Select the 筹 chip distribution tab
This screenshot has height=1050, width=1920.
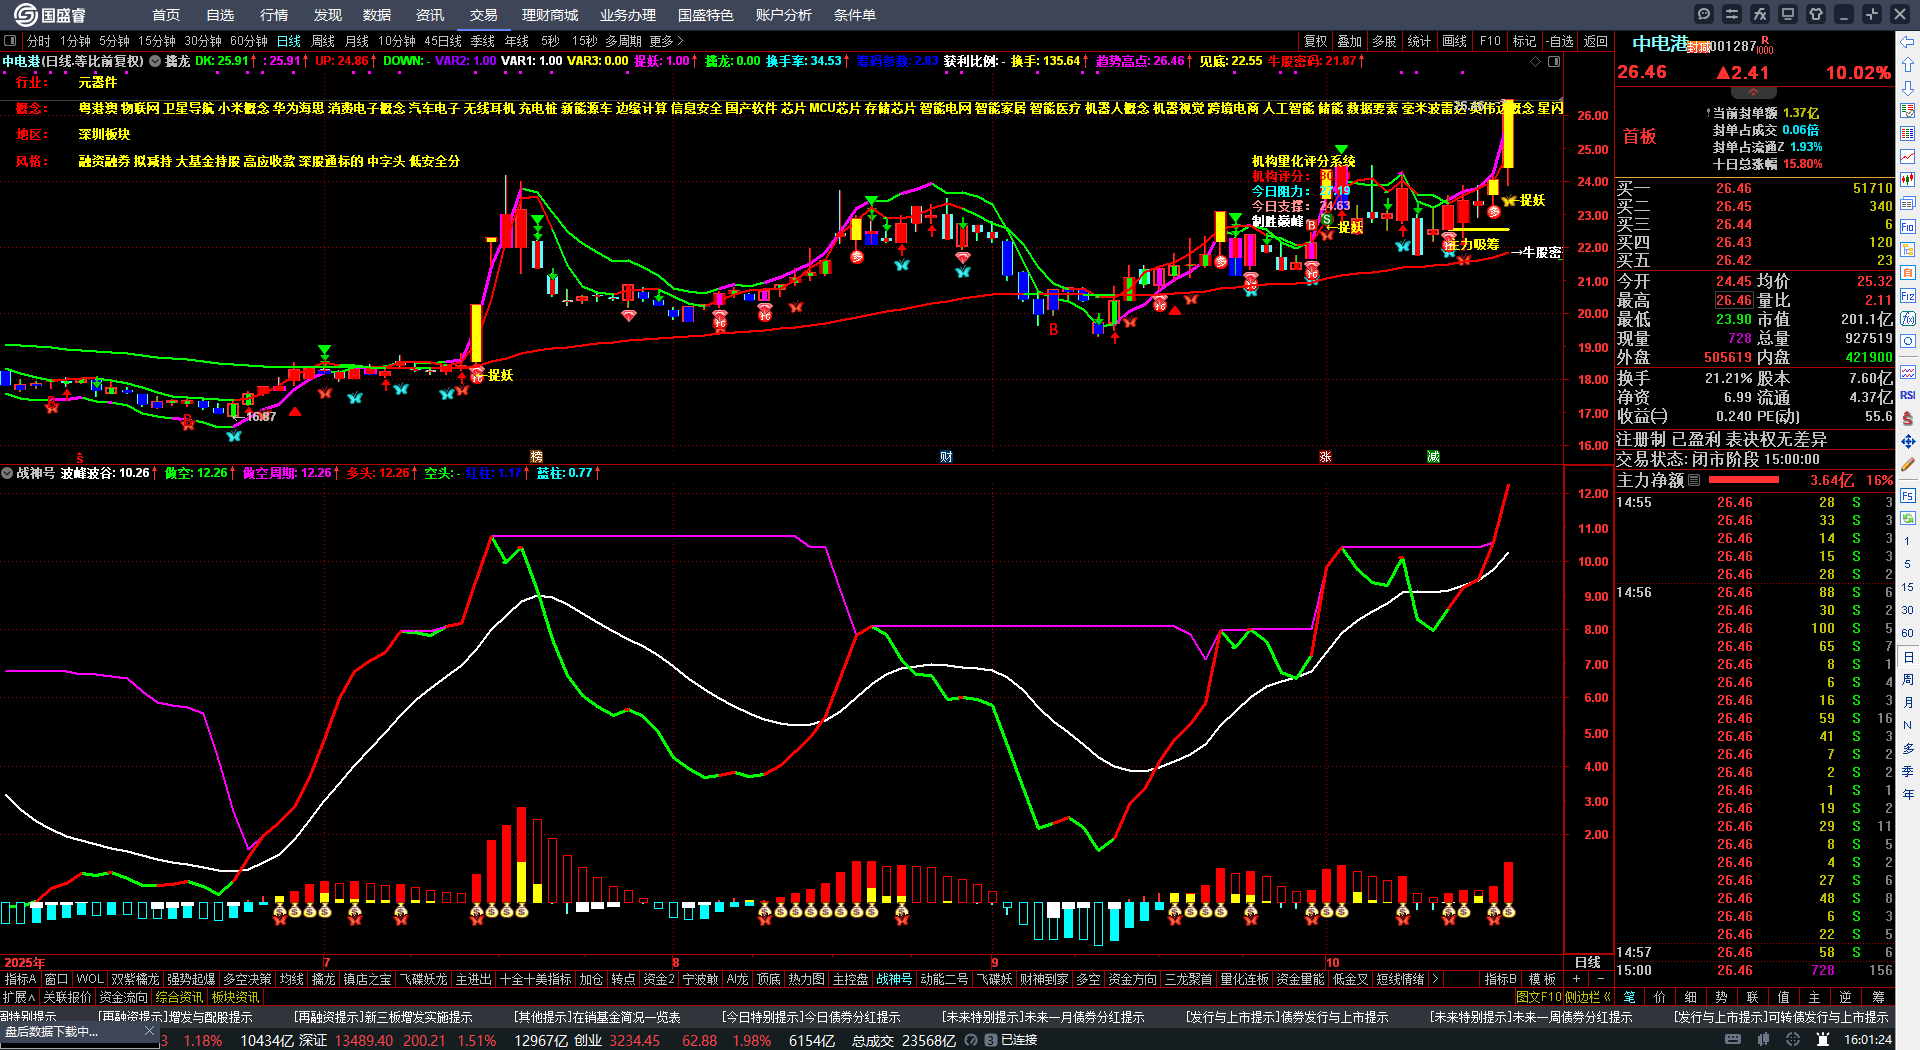(1878, 997)
